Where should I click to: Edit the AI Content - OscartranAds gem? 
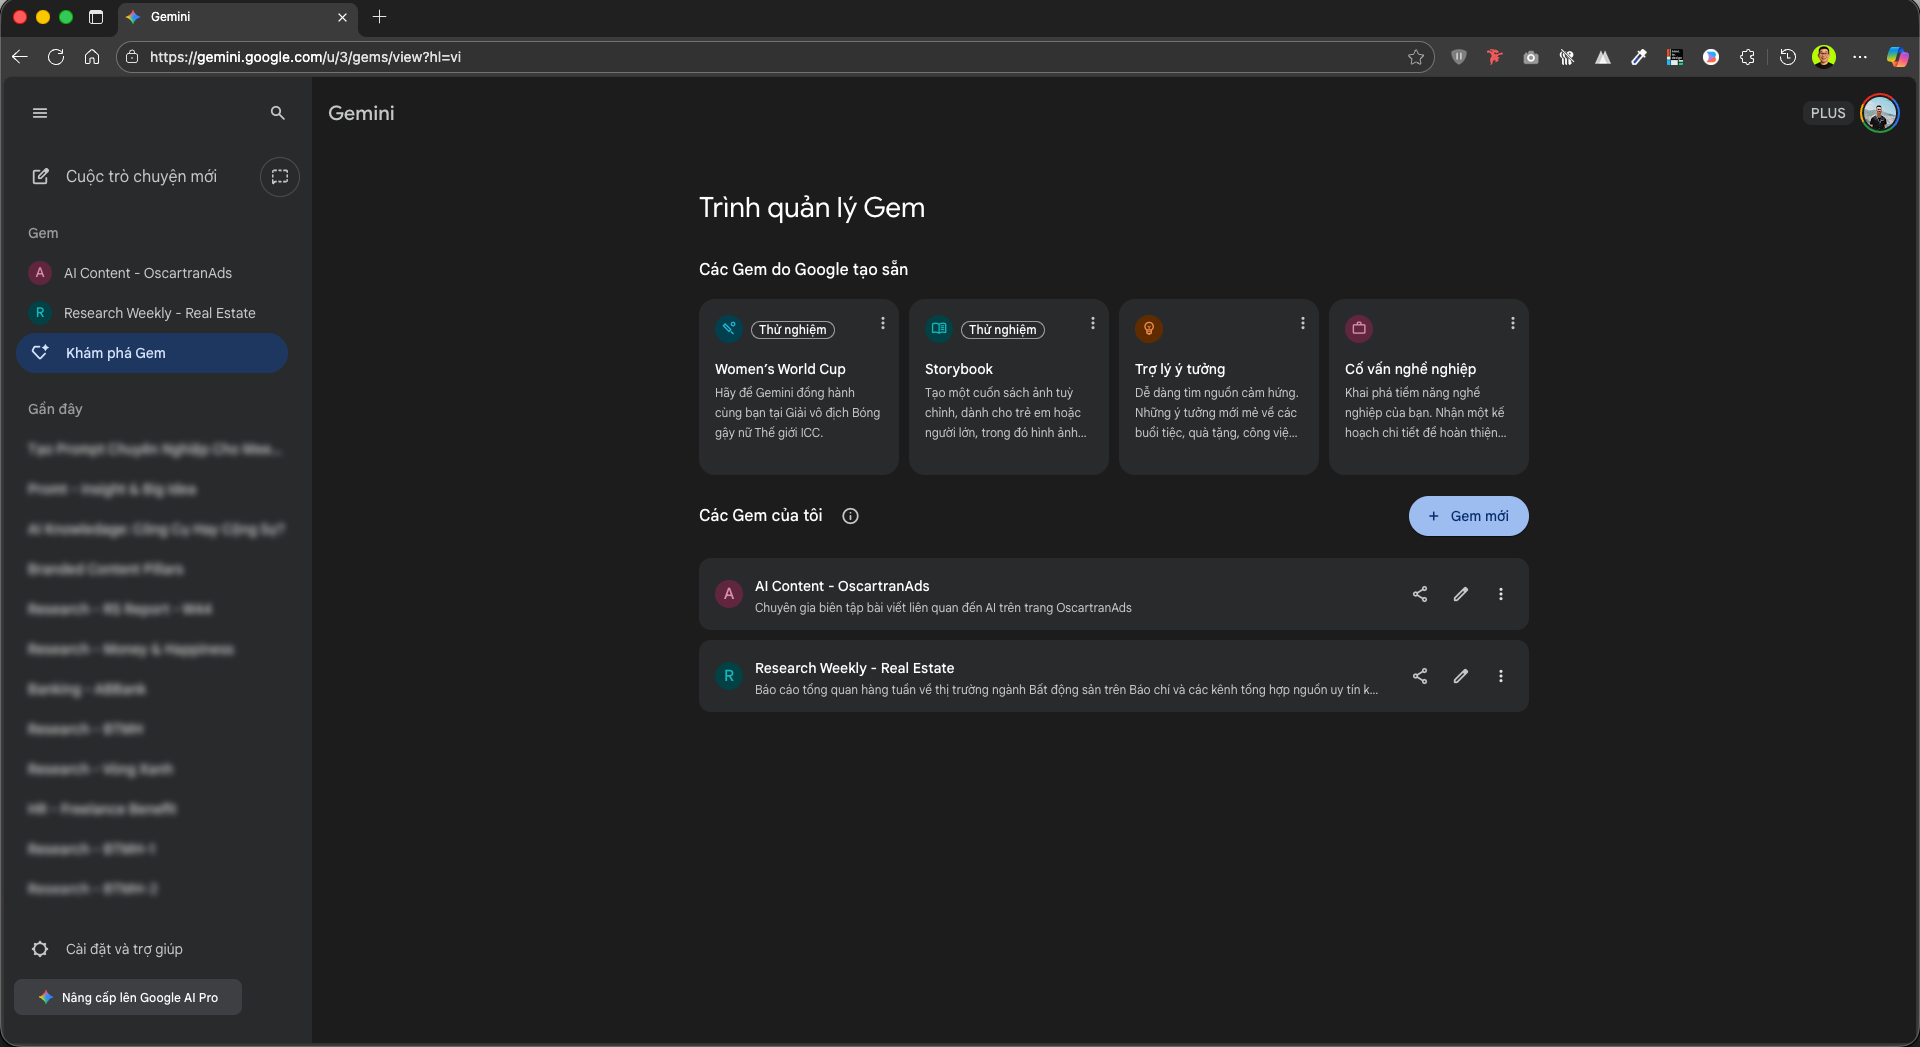(1460, 594)
